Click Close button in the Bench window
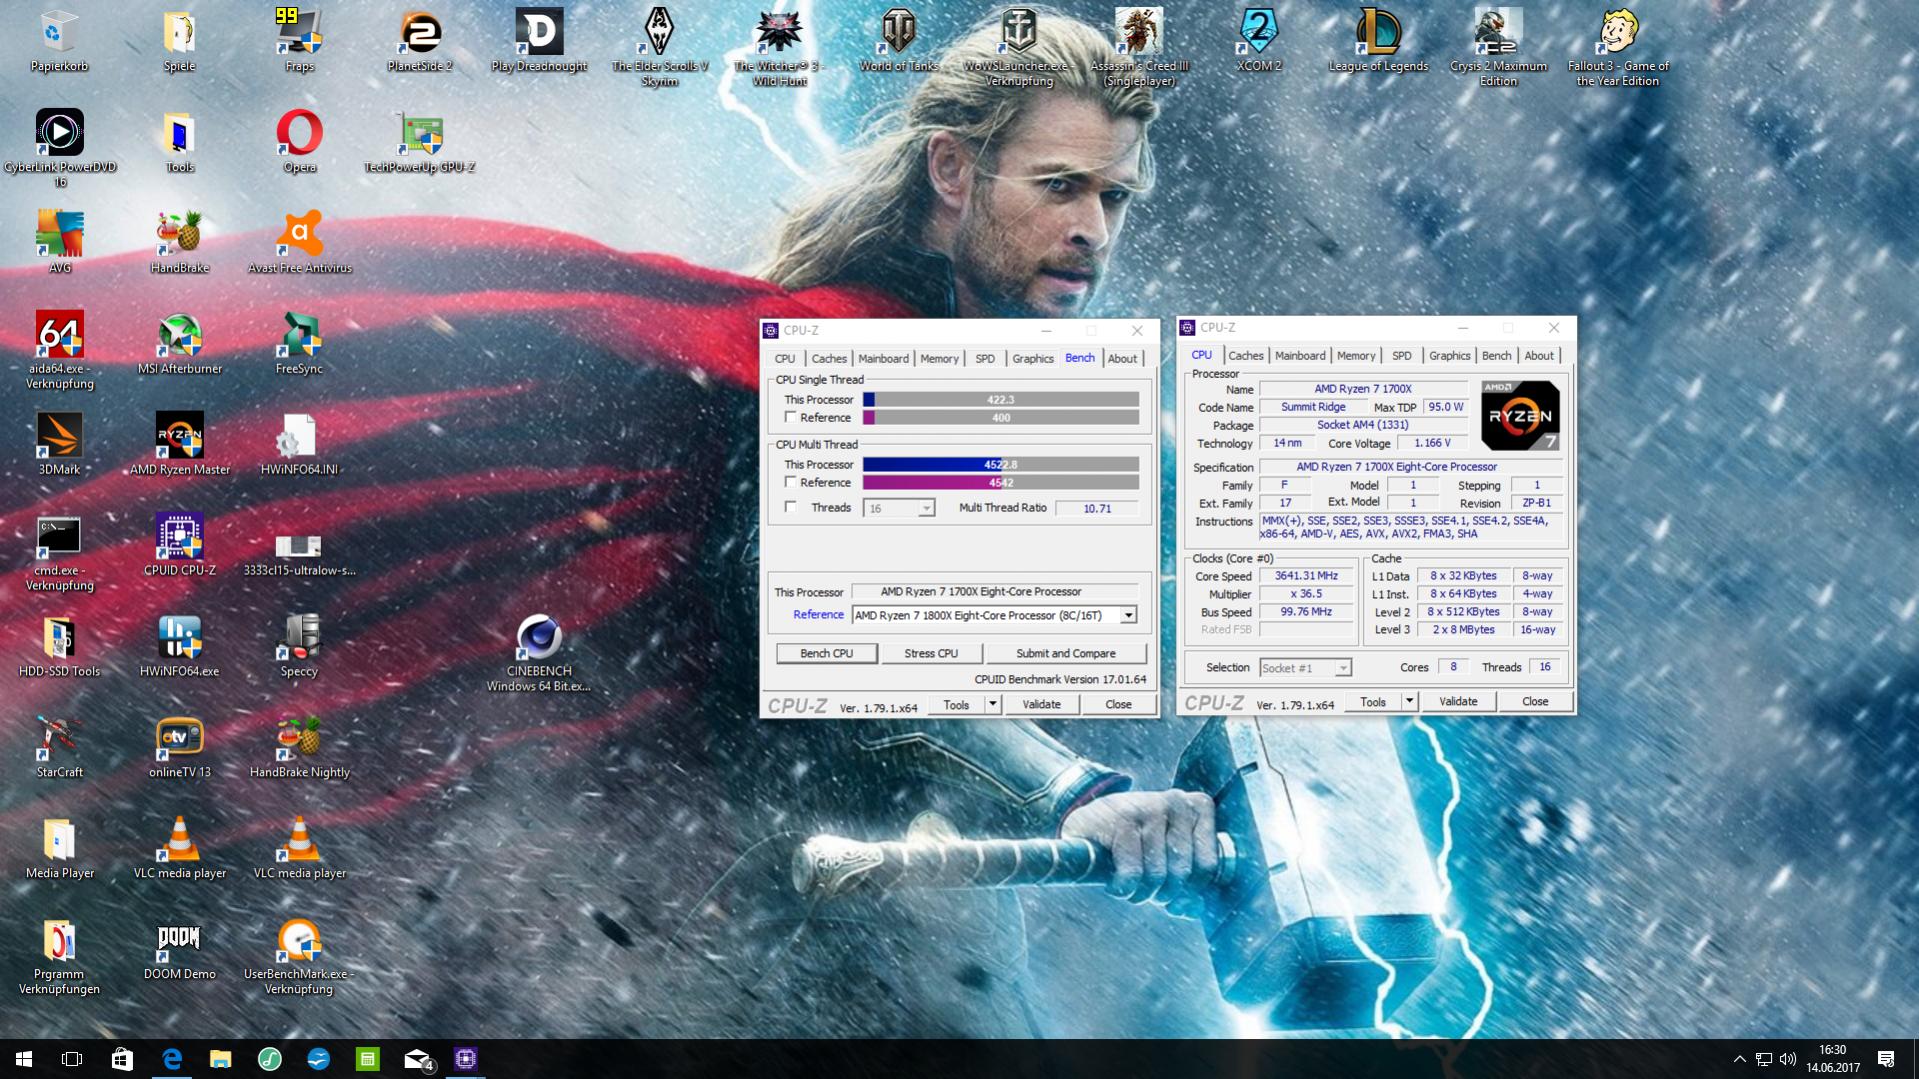This screenshot has height=1079, width=1919. [x=1118, y=704]
